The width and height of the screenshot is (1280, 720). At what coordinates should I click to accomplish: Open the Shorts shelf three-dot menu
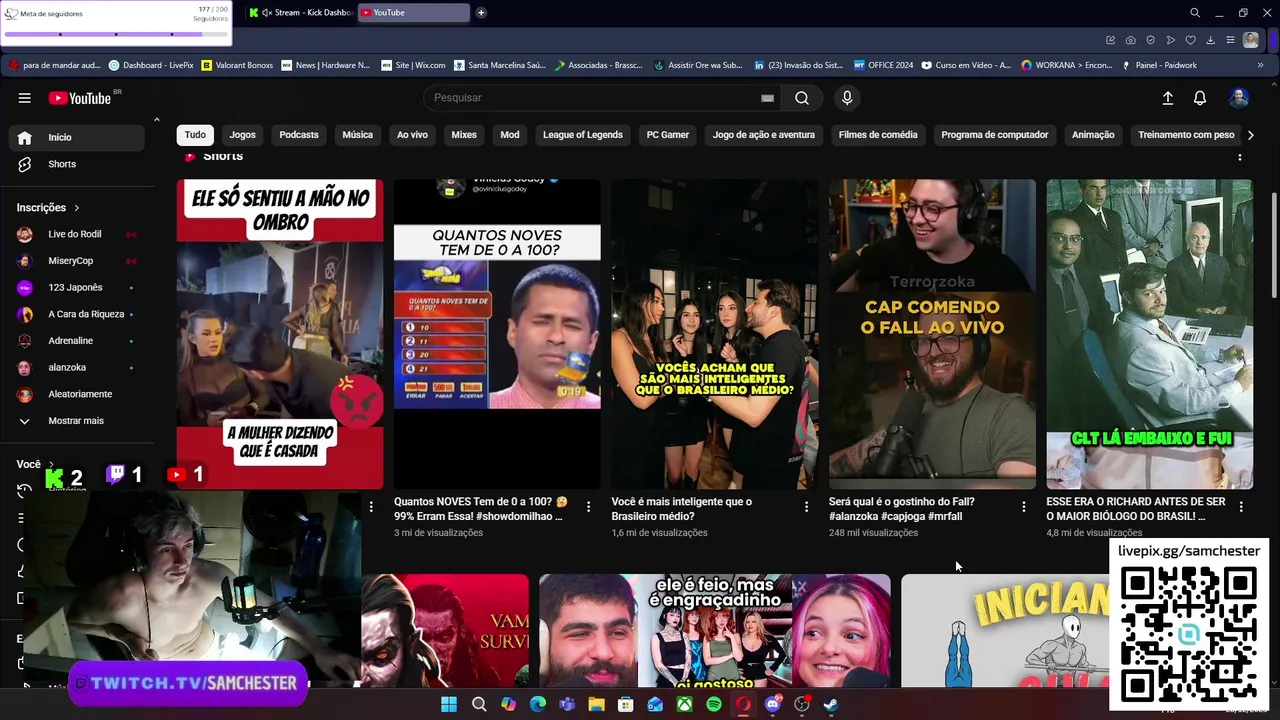(x=1240, y=157)
